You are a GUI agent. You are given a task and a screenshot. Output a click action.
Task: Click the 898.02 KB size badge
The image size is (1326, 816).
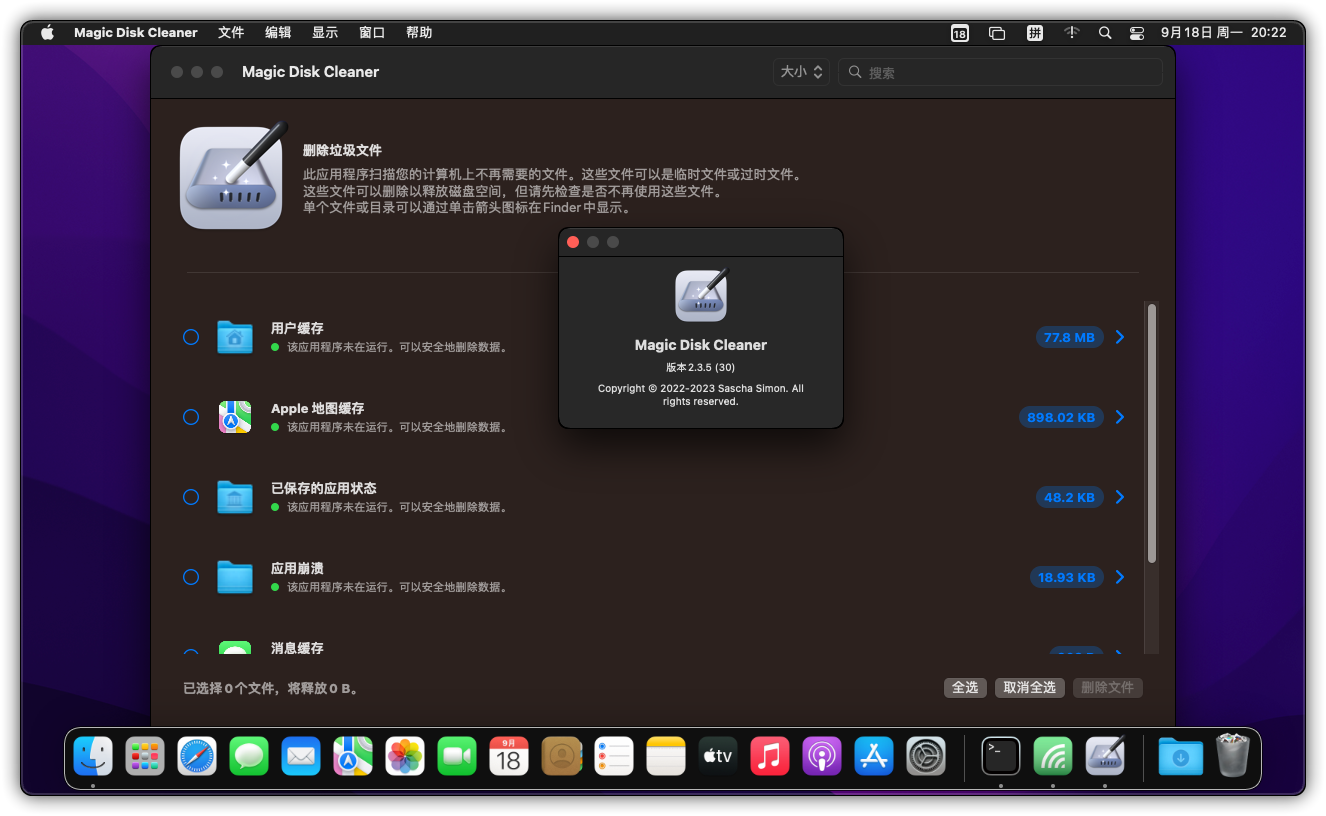coord(1061,417)
